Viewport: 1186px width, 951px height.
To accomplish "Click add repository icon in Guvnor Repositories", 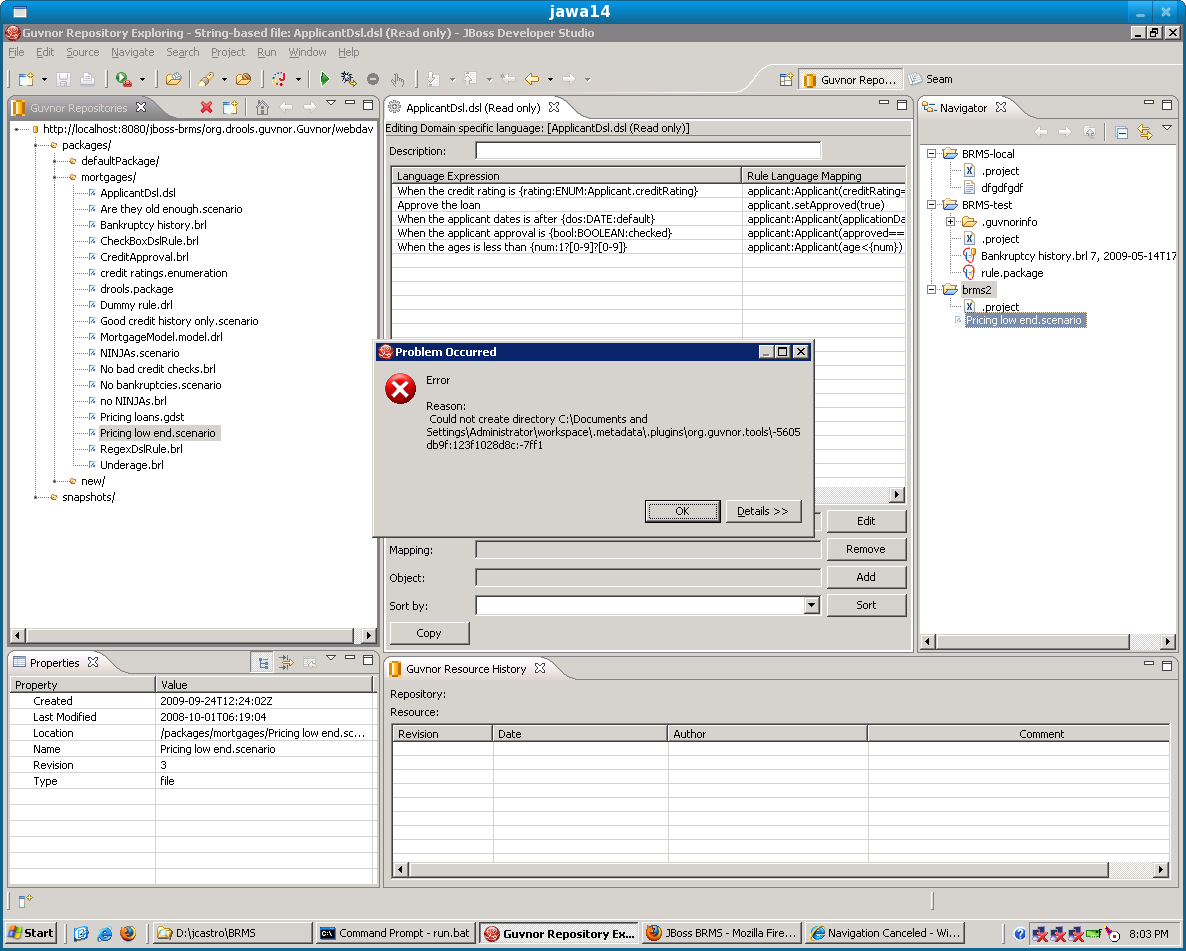I will point(230,107).
